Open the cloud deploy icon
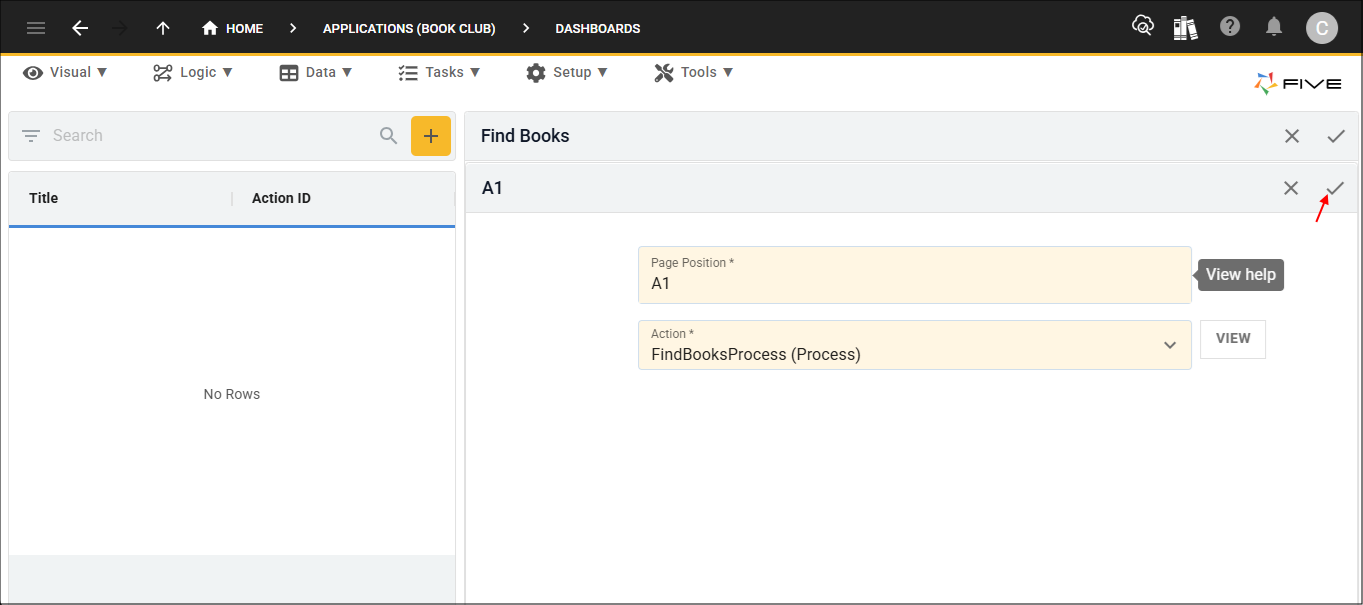 (1142, 27)
